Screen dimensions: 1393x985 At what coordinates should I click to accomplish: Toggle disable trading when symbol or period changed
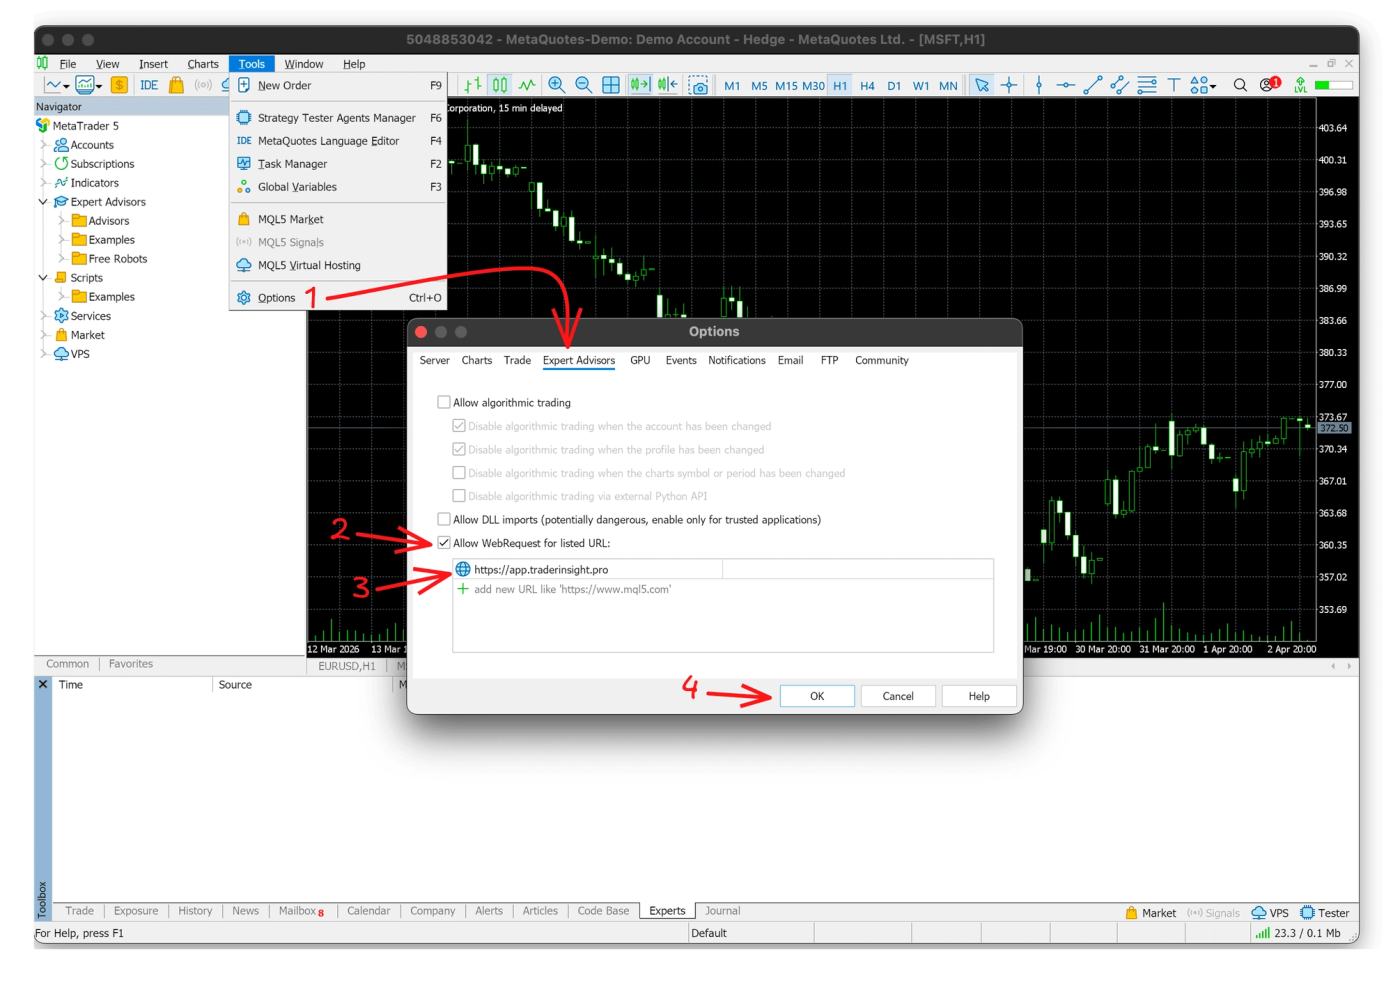click(x=459, y=473)
